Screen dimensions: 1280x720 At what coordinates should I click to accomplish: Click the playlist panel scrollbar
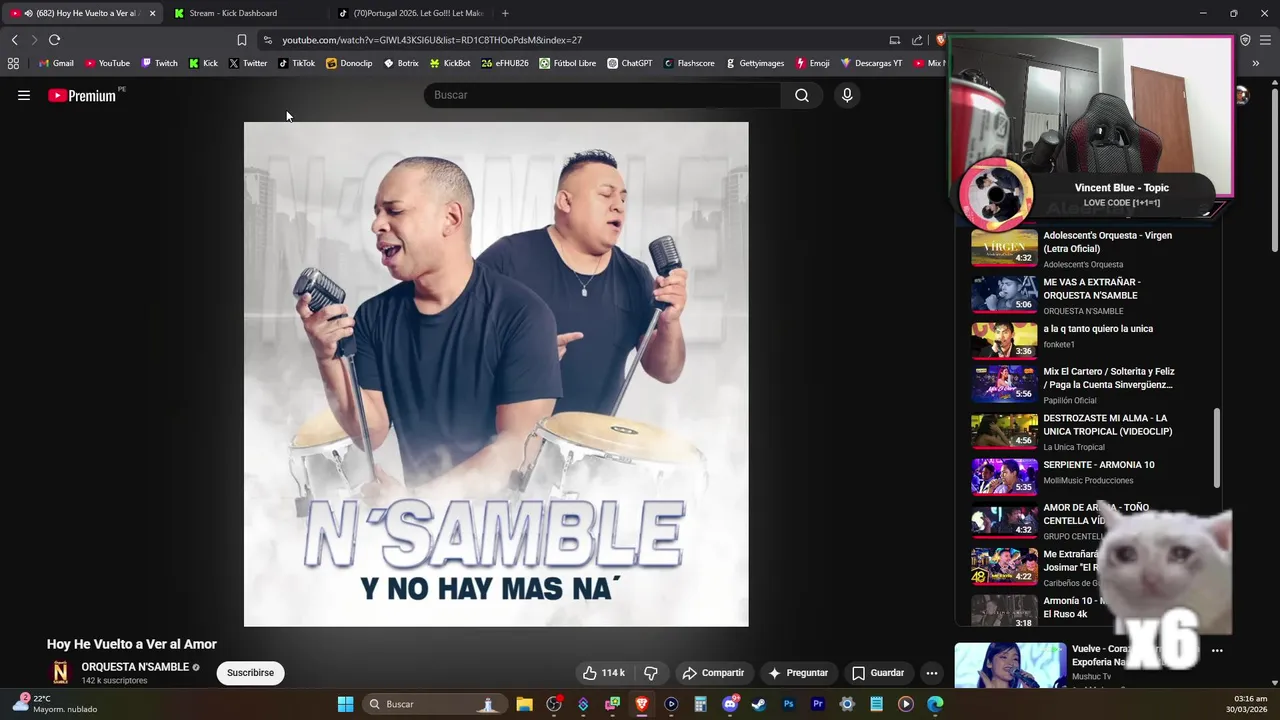click(x=1217, y=448)
